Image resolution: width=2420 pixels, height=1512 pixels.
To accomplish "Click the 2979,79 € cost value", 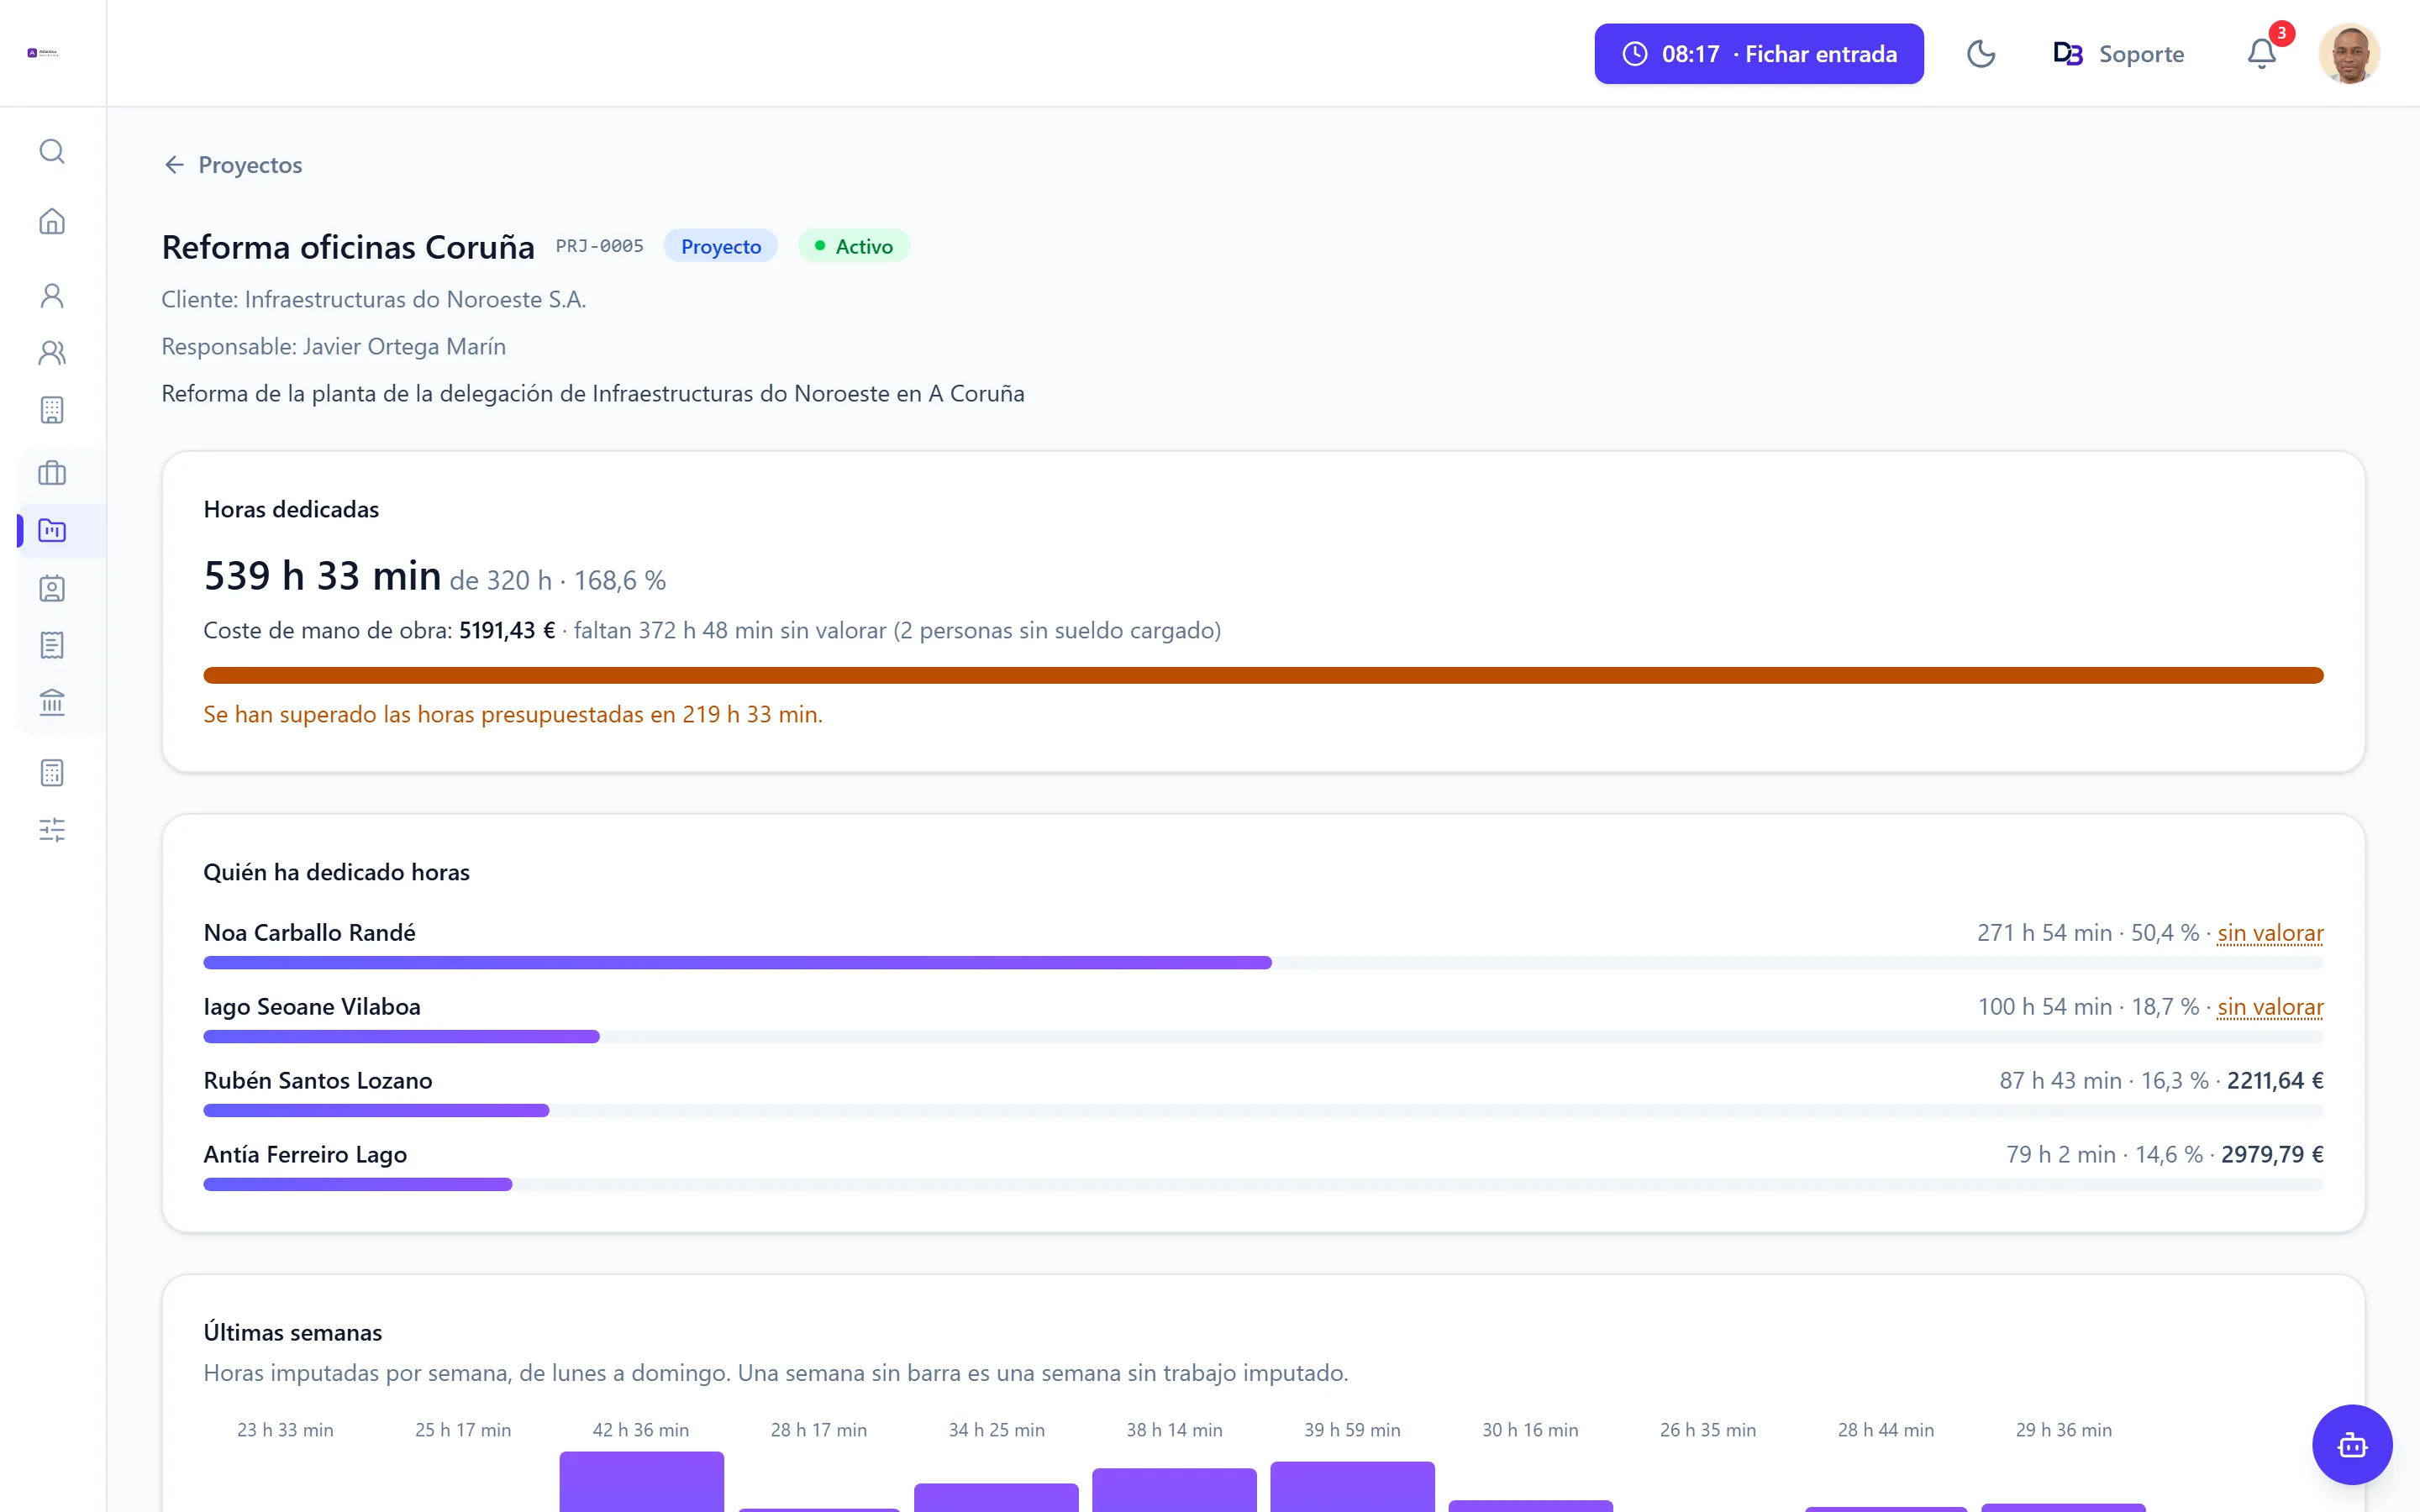I will coord(2272,1155).
